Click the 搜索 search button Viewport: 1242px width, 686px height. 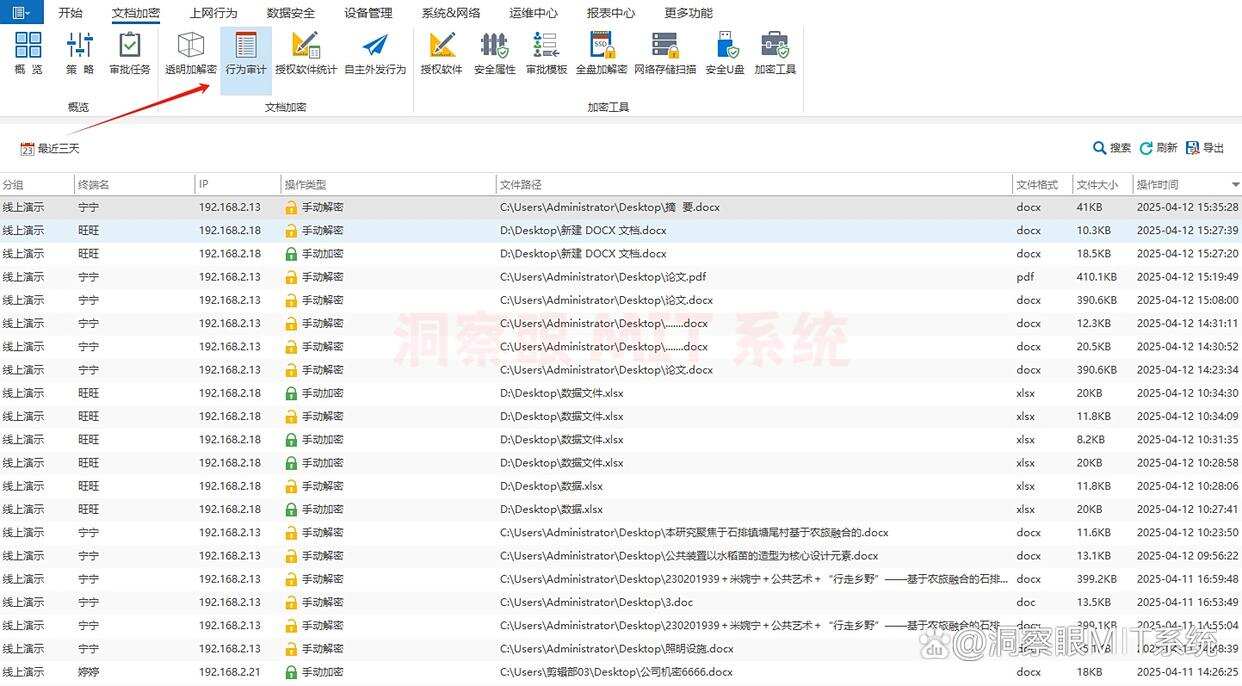point(1113,147)
